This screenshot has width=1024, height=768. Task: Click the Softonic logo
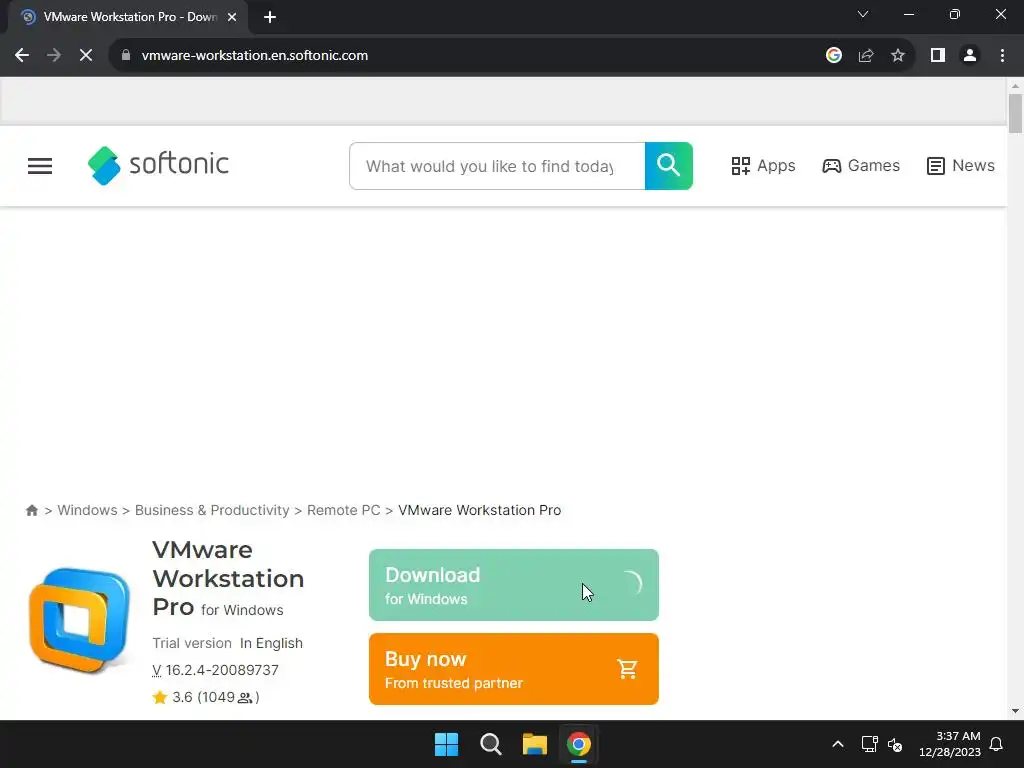(159, 165)
